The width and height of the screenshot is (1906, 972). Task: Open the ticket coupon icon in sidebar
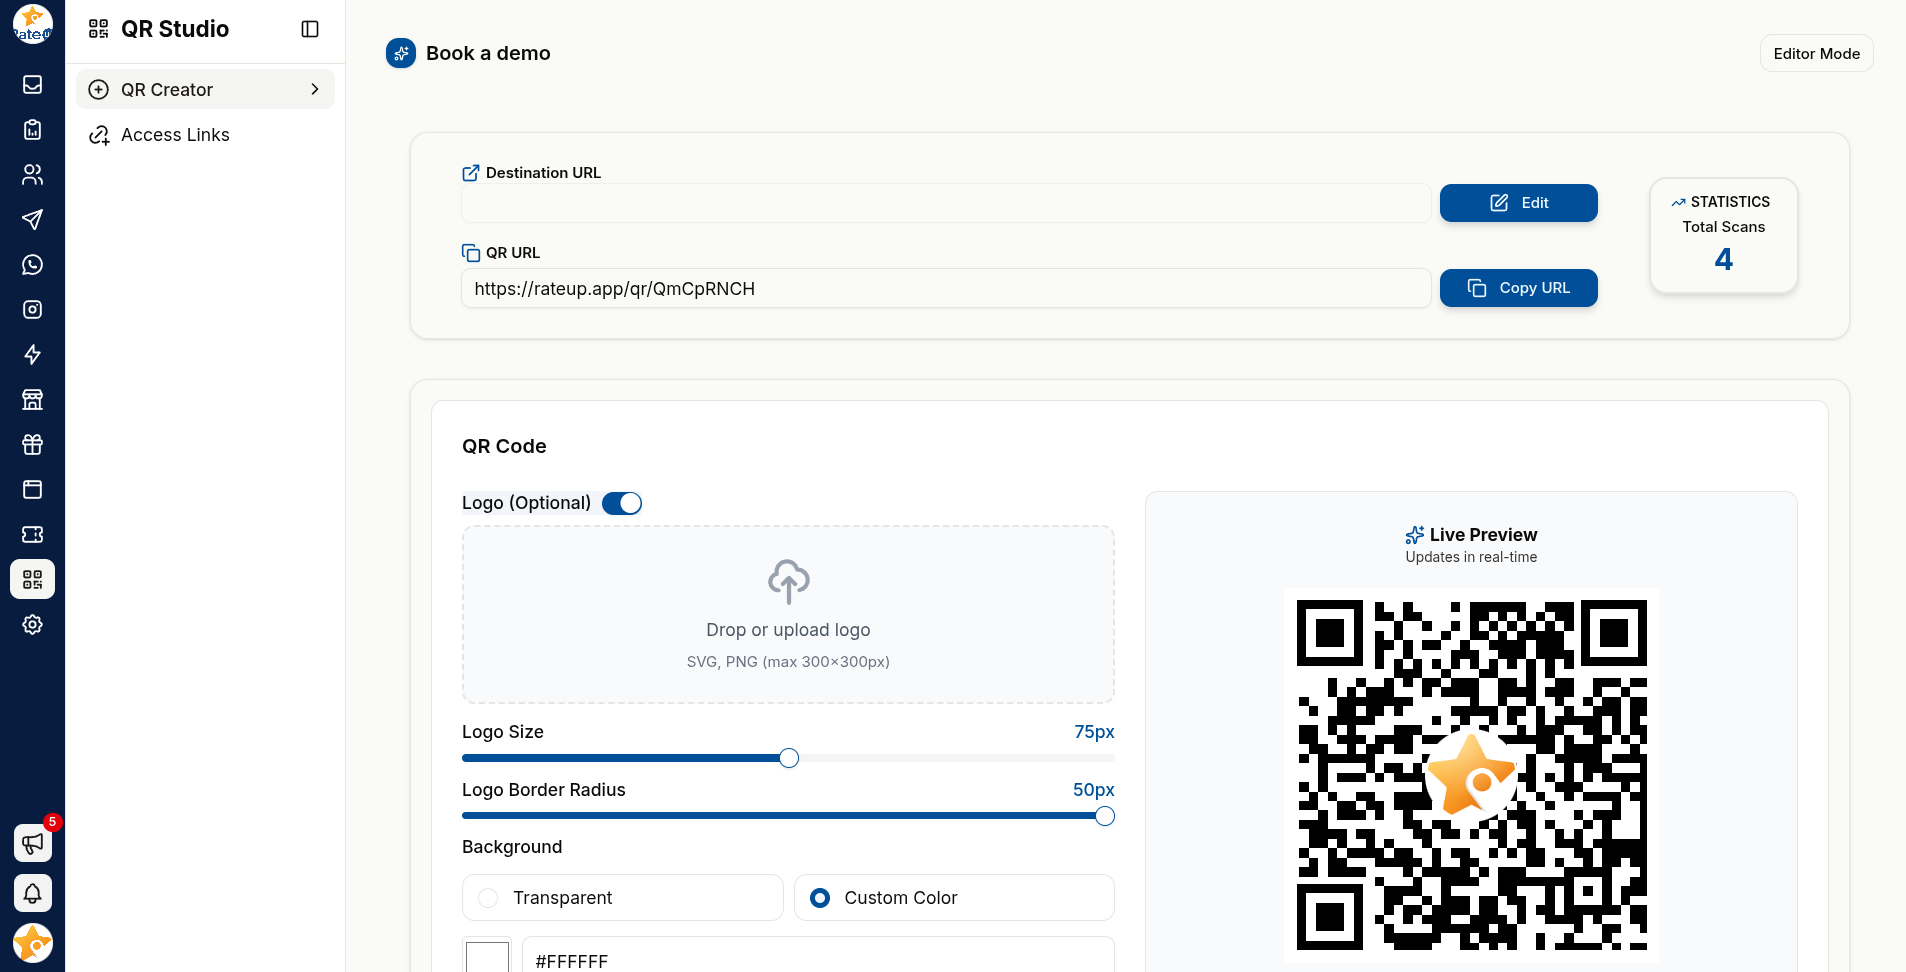pyautogui.click(x=32, y=535)
